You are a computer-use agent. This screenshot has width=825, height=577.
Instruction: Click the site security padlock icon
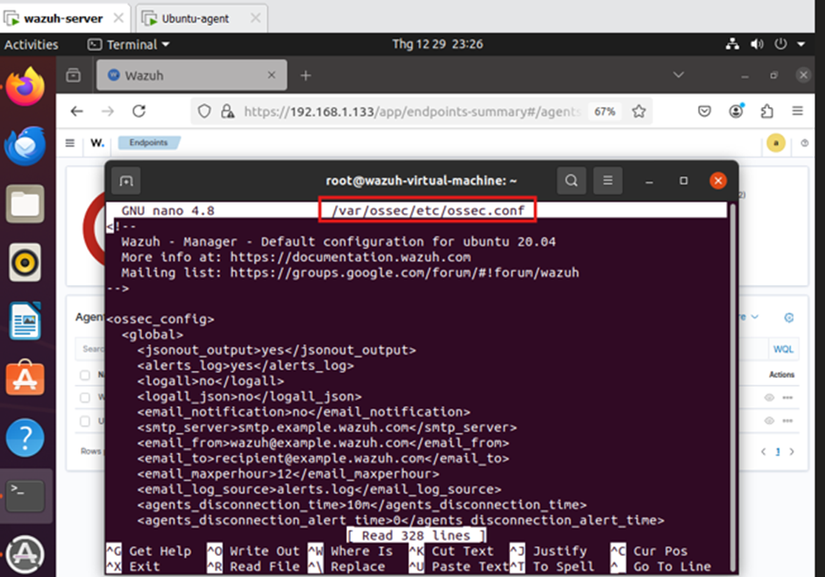[227, 112]
